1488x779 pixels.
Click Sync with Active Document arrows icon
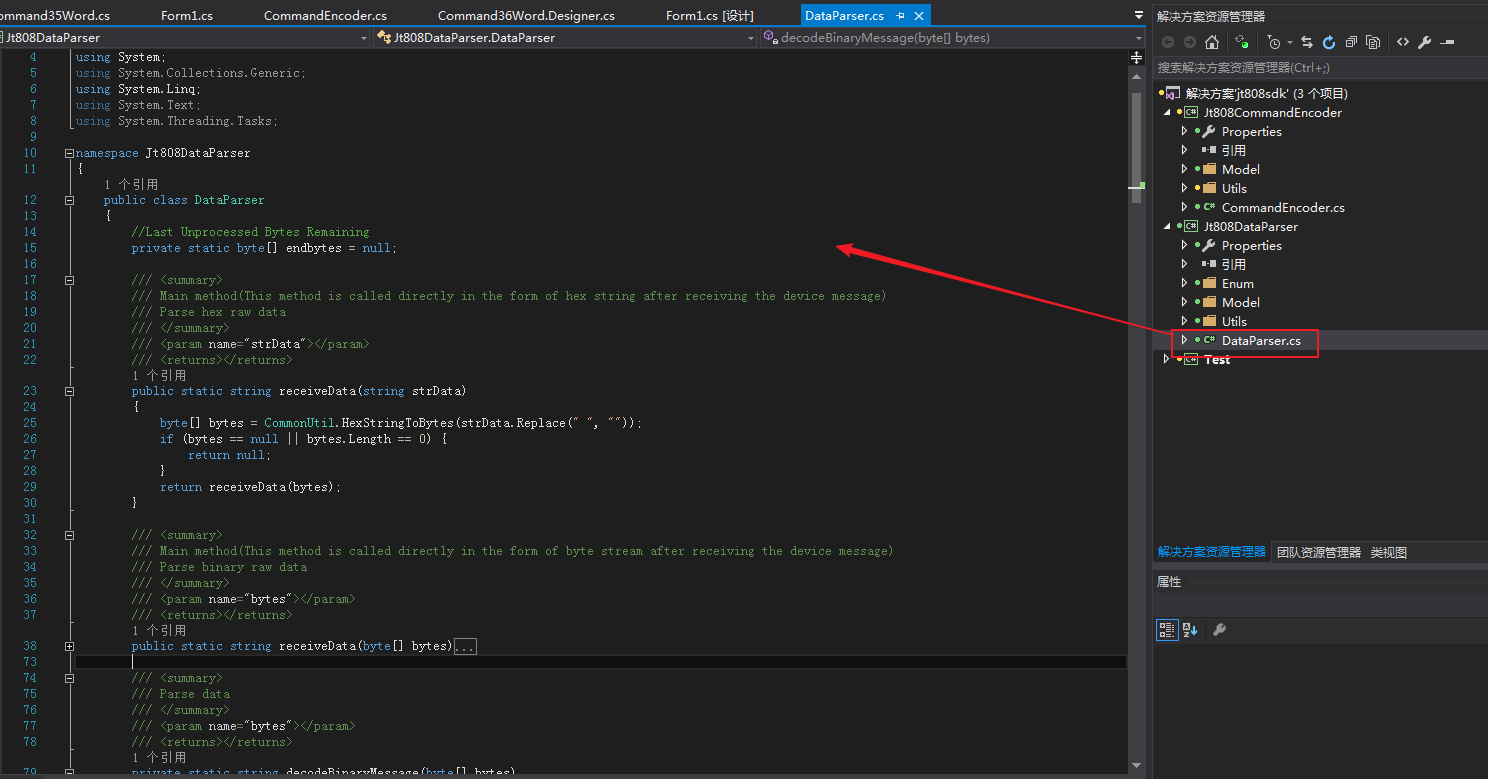1307,42
